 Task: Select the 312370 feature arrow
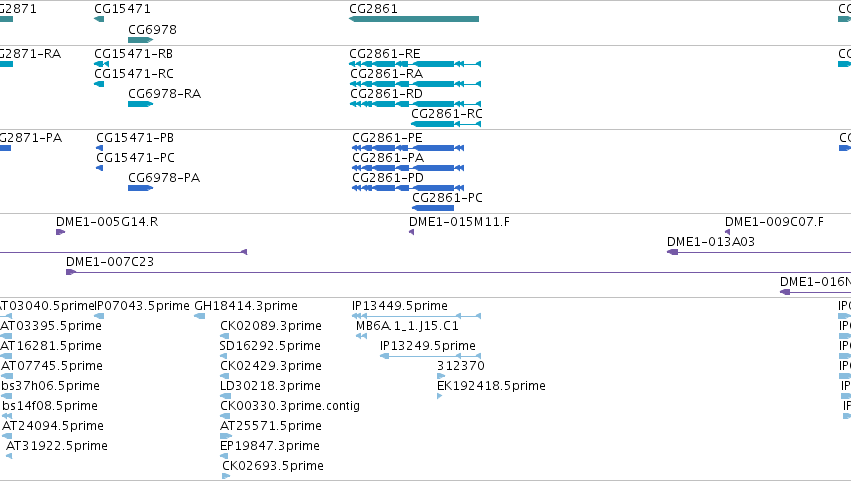(x=441, y=376)
